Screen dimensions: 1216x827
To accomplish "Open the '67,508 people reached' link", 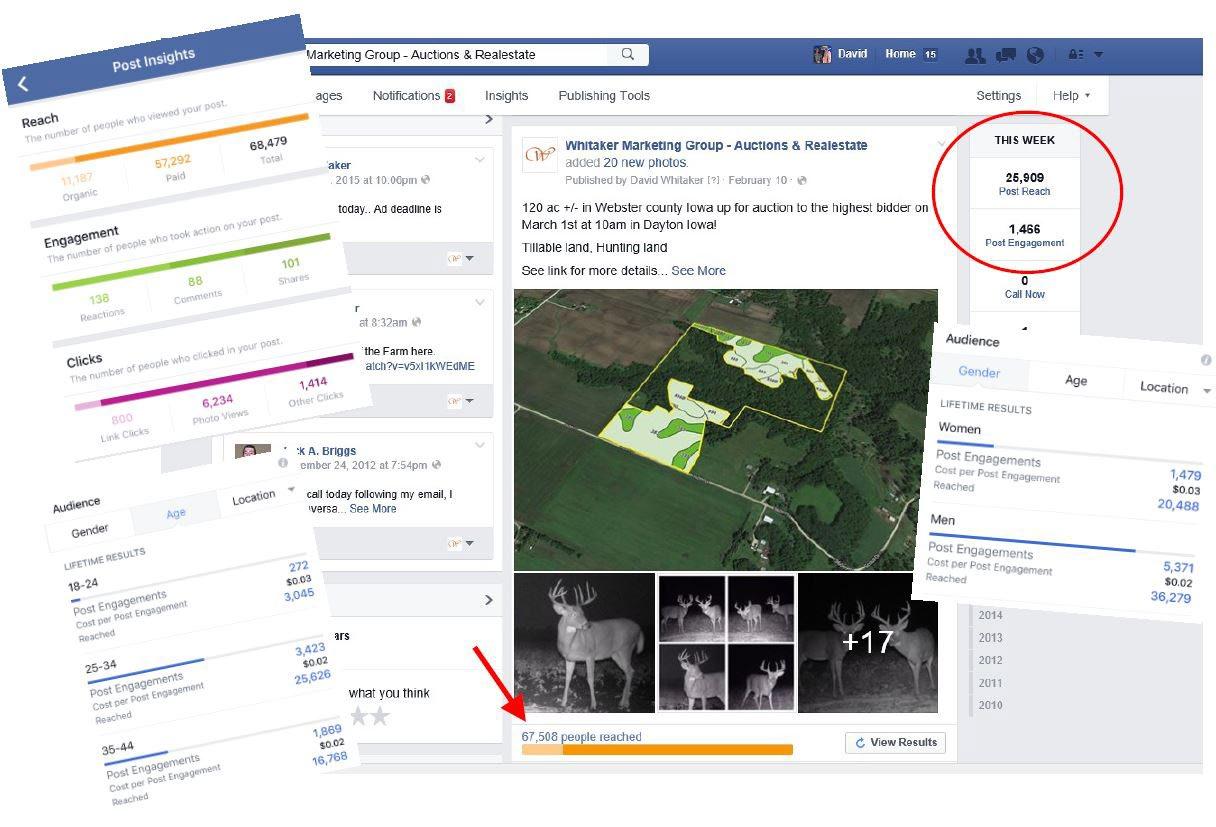I will 582,737.
